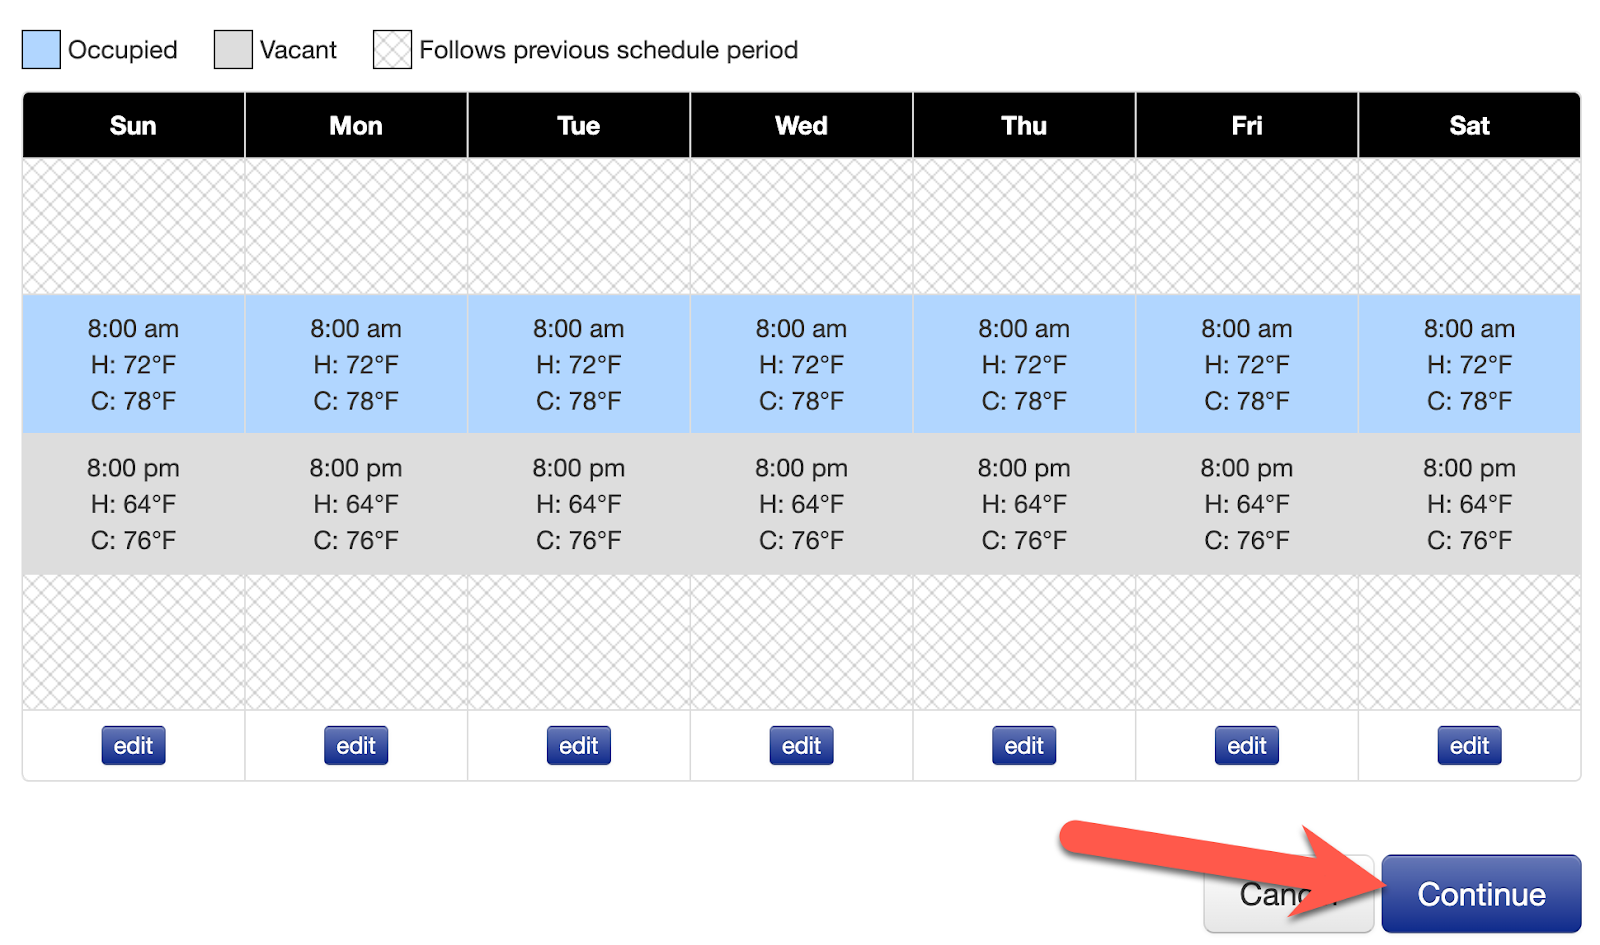Click the gray Vacant legend swatch
Screen dimensions: 1600x945
point(233,50)
